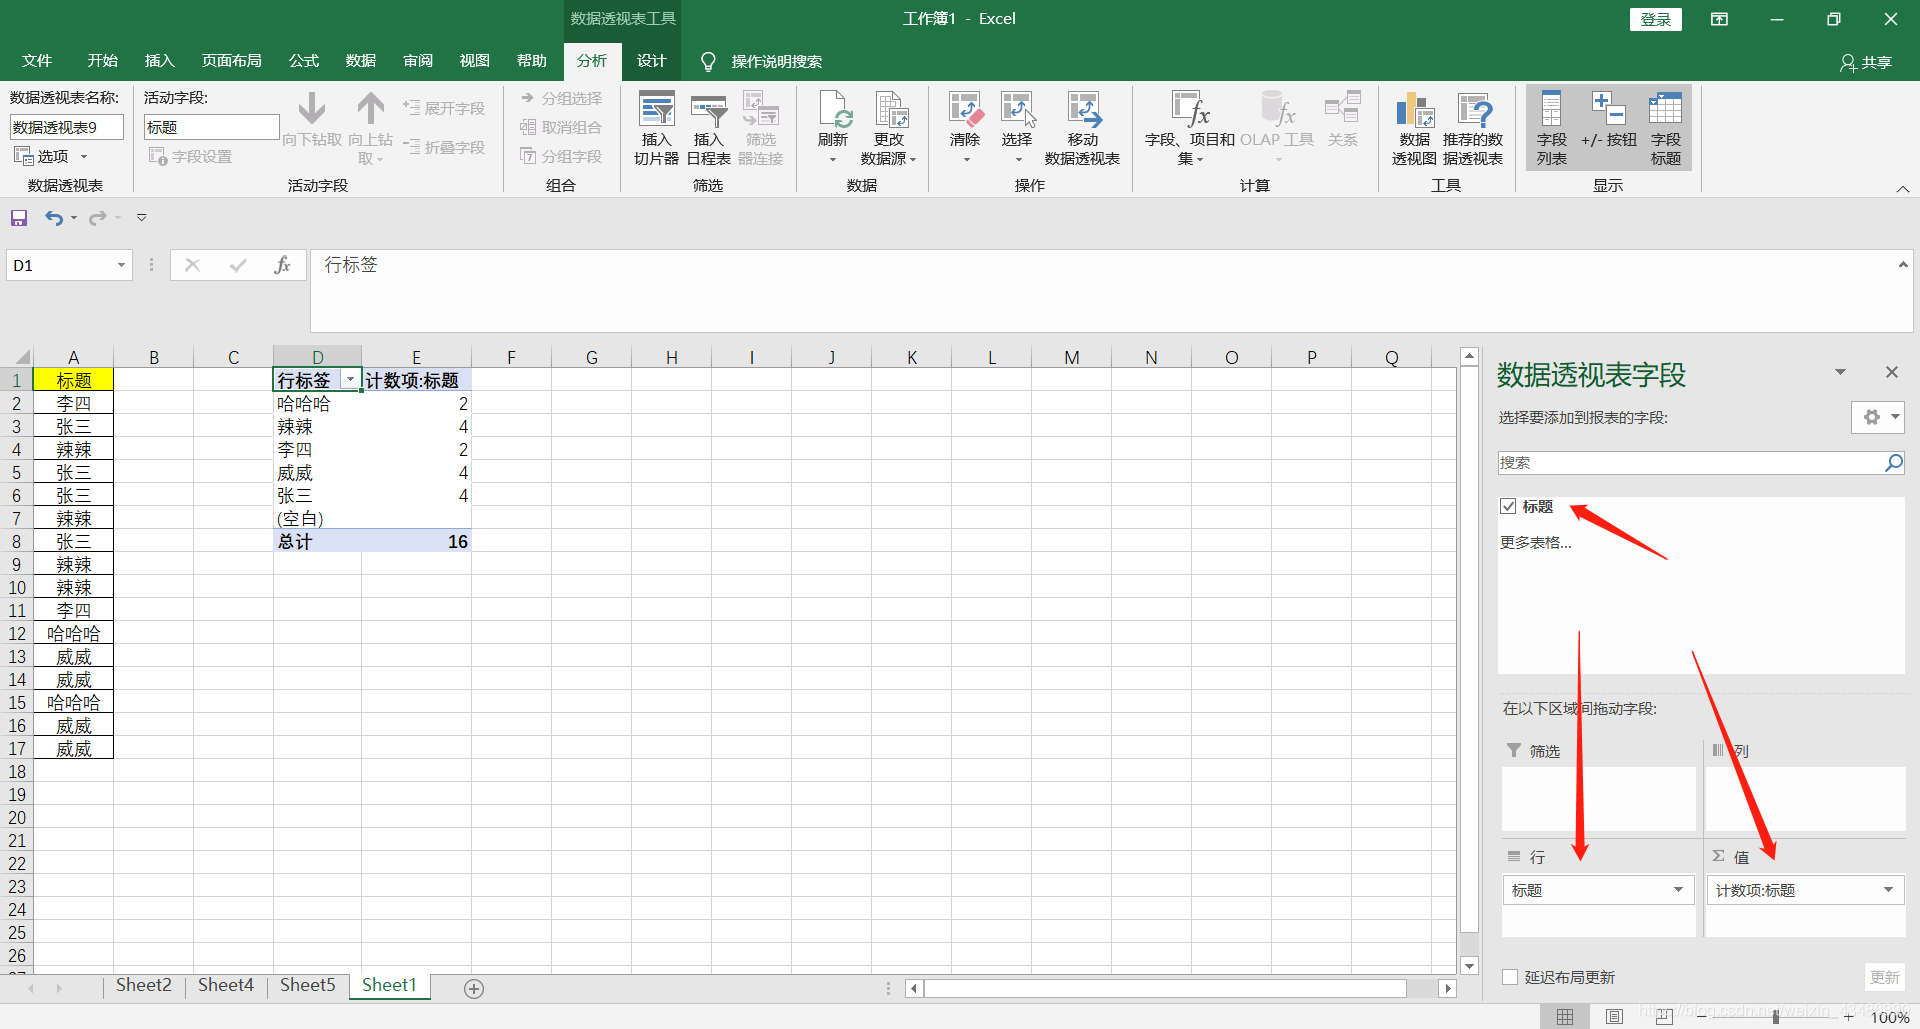The image size is (1920, 1029).
Task: Click the Undo arrow icon
Action: (54, 217)
